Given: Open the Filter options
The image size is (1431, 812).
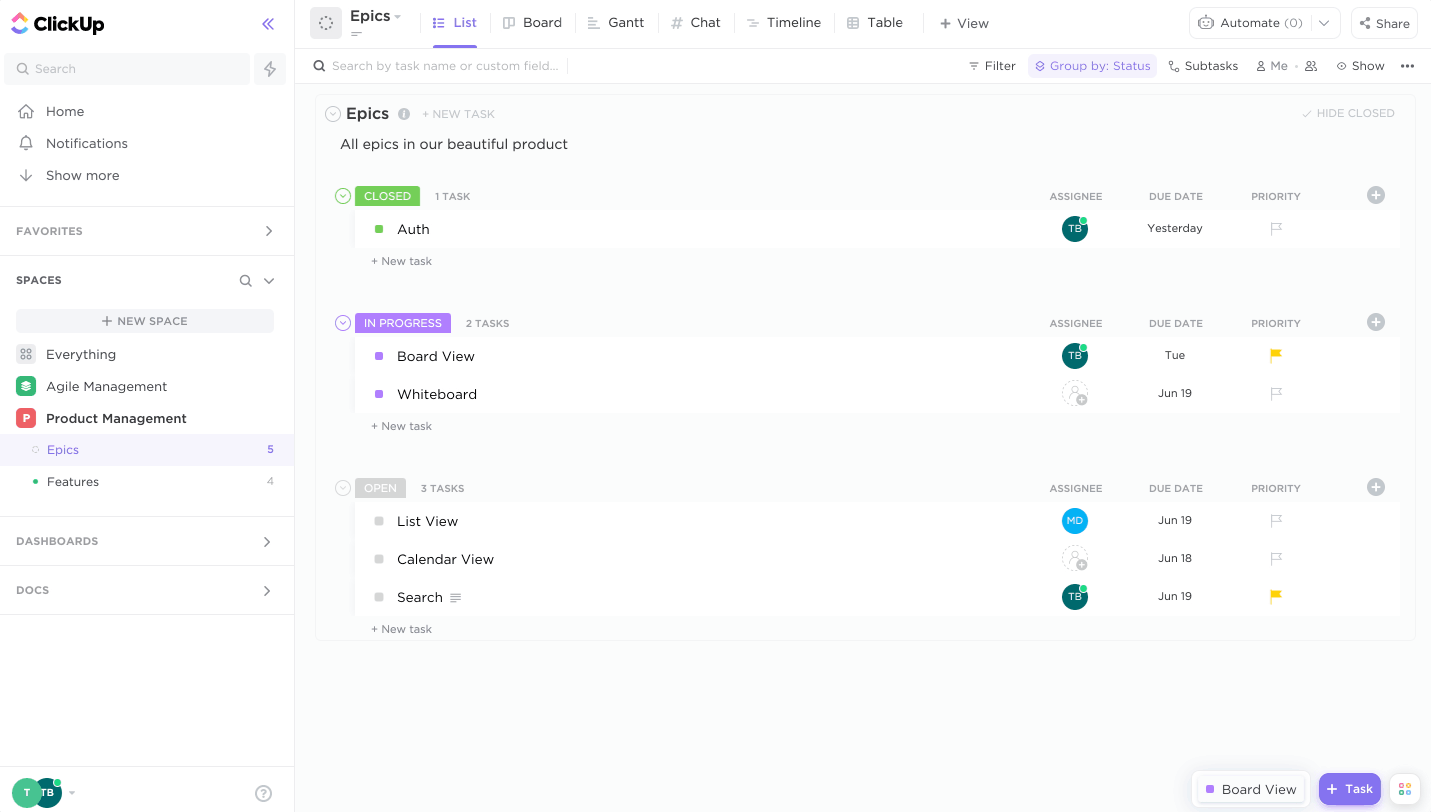Looking at the screenshot, I should click(x=990, y=65).
